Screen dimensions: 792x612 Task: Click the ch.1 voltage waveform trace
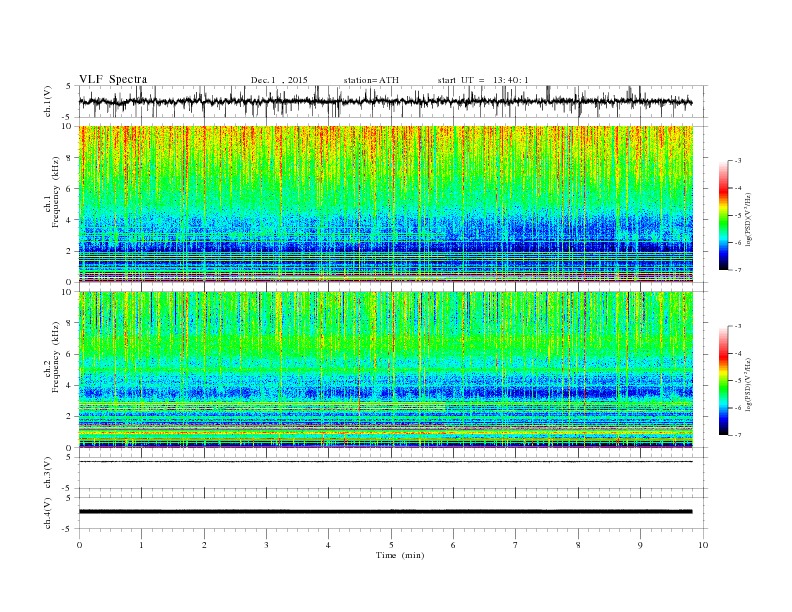[385, 102]
